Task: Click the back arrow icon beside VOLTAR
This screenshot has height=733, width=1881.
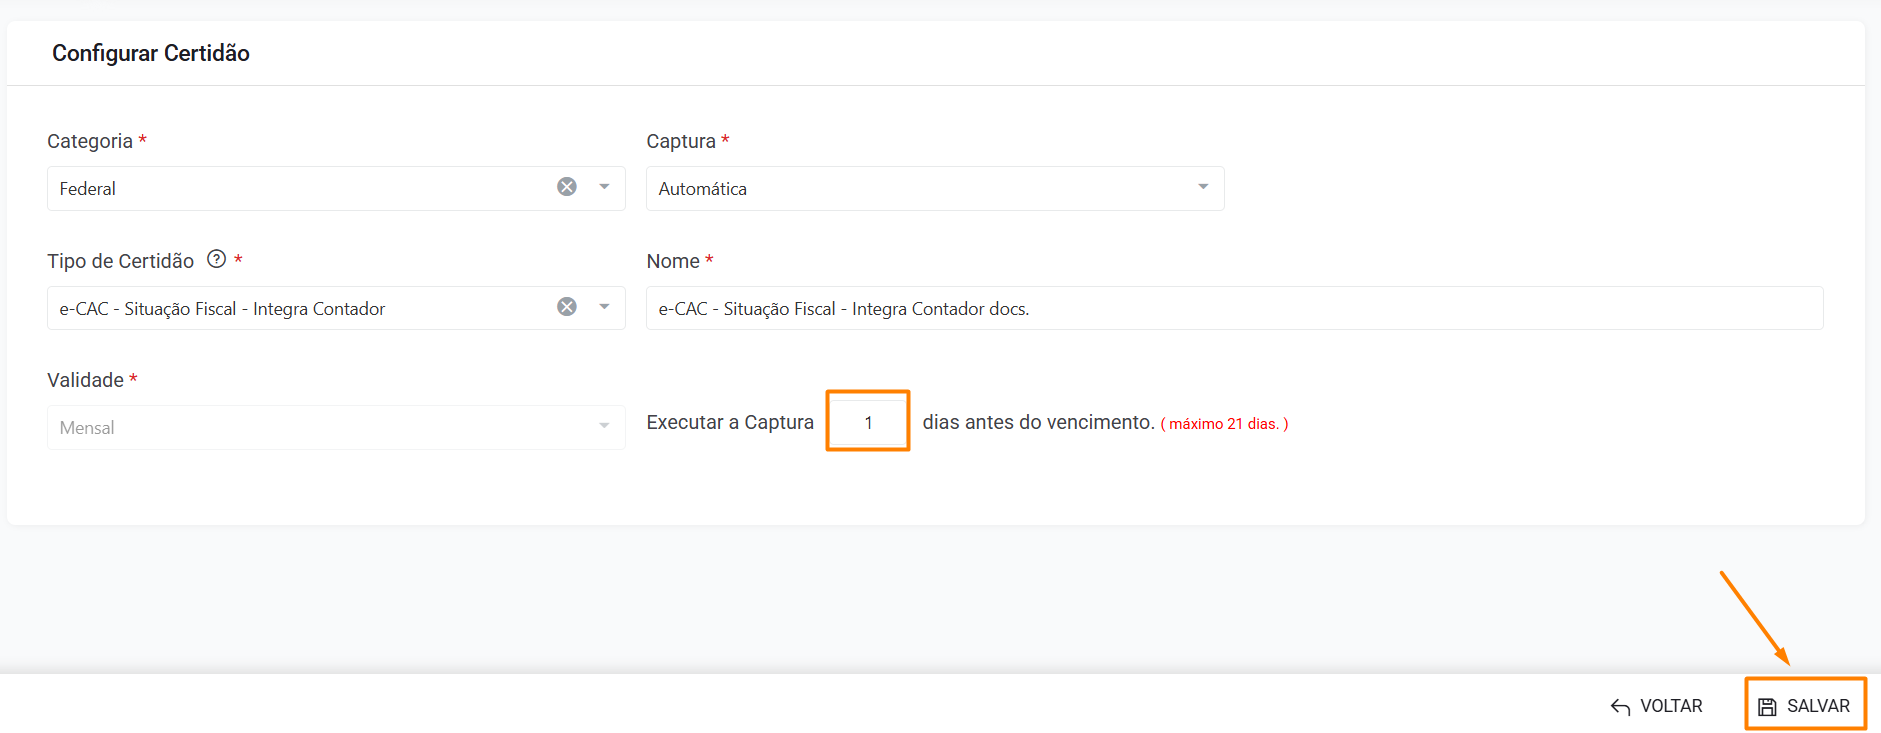Action: point(1620,707)
